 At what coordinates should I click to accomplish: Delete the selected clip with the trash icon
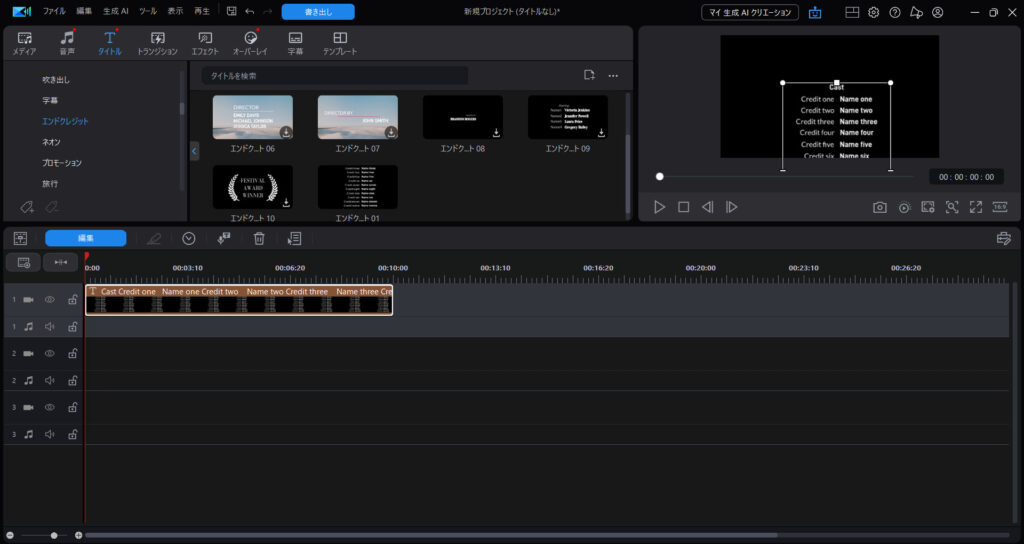click(x=259, y=238)
